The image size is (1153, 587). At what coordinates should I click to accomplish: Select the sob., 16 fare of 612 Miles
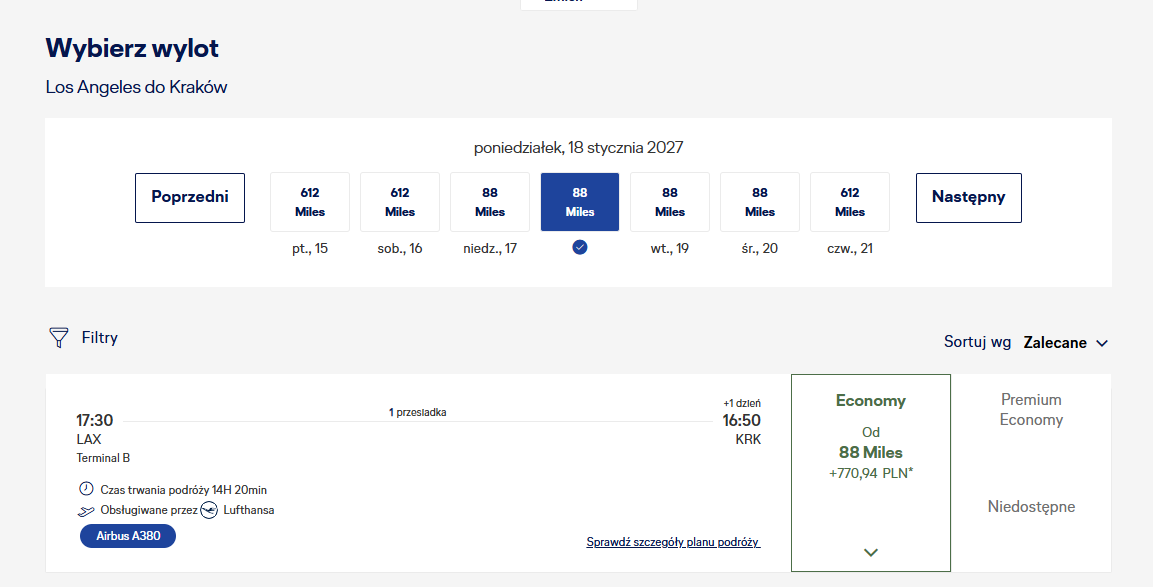coord(400,202)
